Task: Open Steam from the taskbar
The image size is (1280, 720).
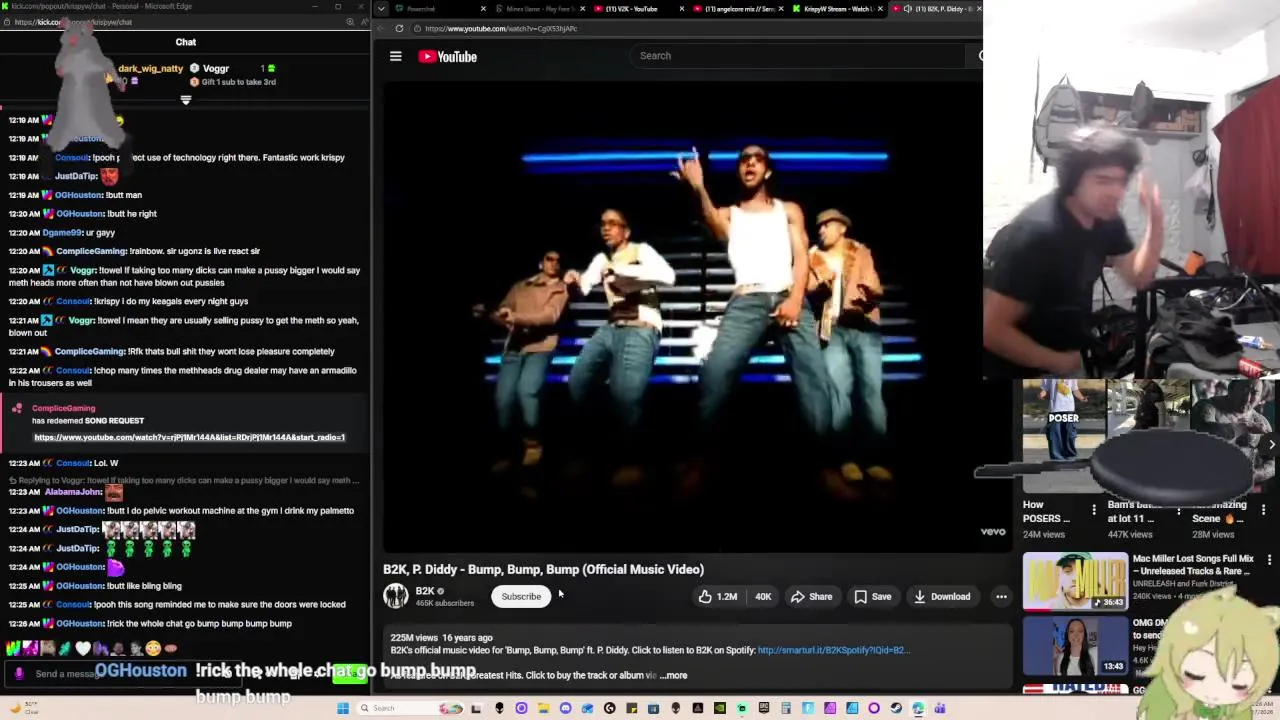Action: click(x=896, y=708)
